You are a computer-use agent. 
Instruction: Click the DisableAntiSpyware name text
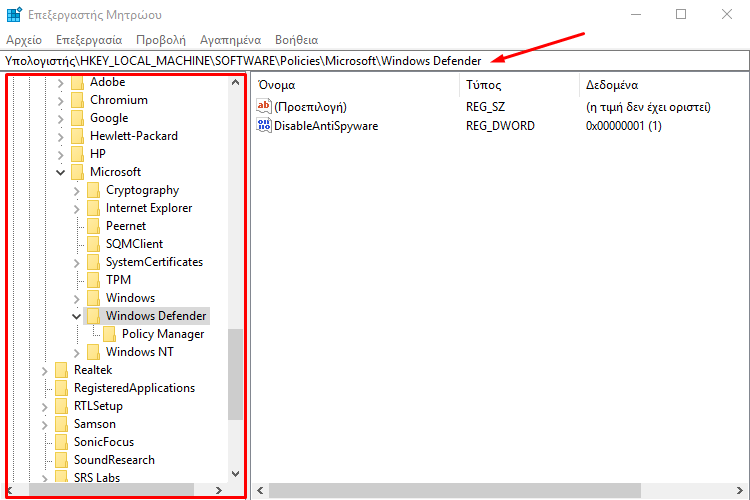[x=326, y=126]
